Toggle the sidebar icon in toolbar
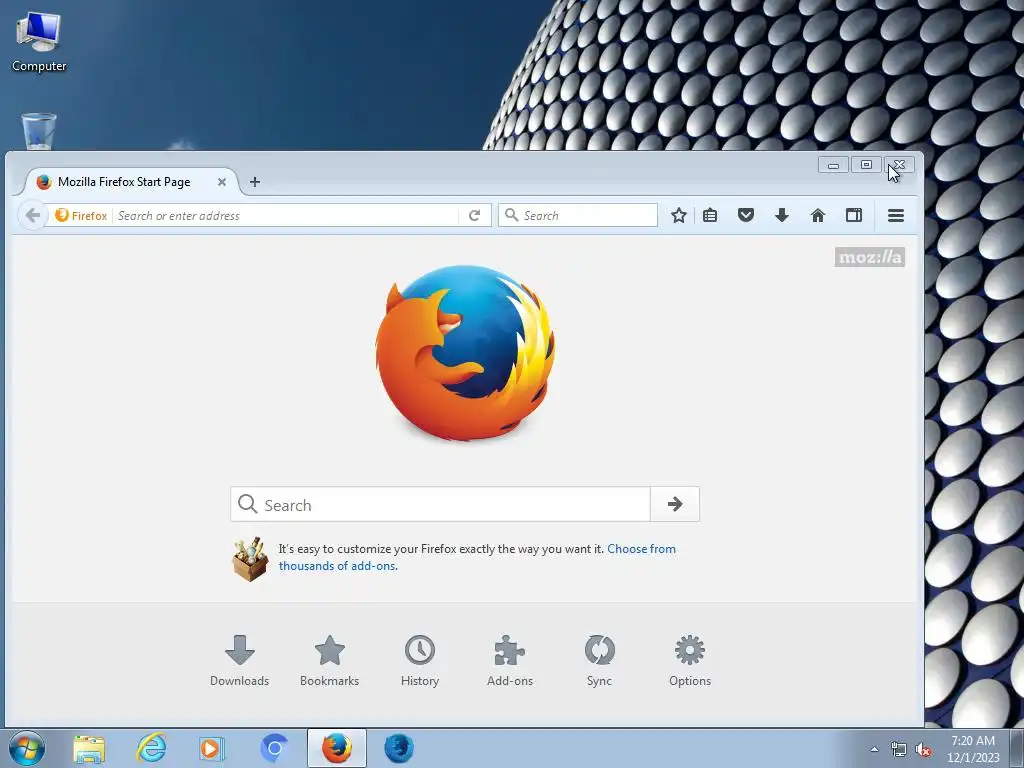Image resolution: width=1024 pixels, height=768 pixels. 854,216
